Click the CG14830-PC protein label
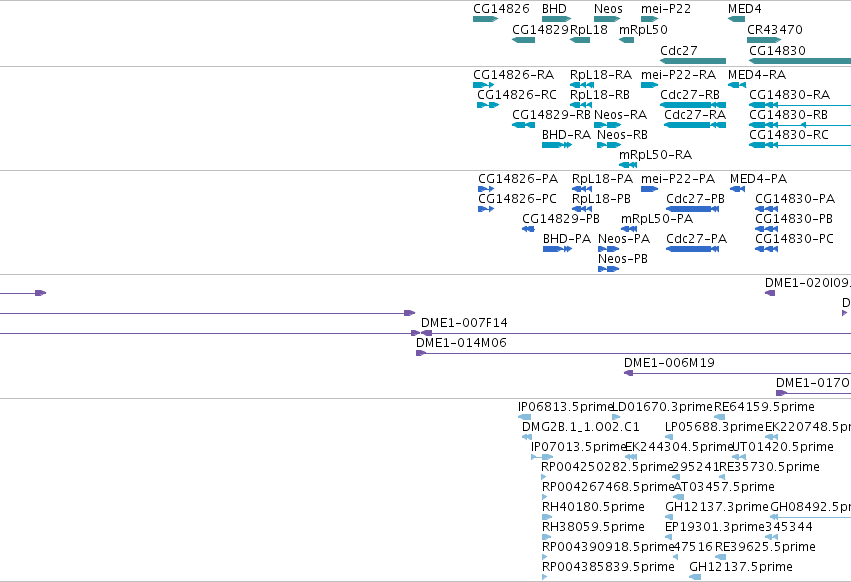The width and height of the screenshot is (851, 582). tap(795, 239)
